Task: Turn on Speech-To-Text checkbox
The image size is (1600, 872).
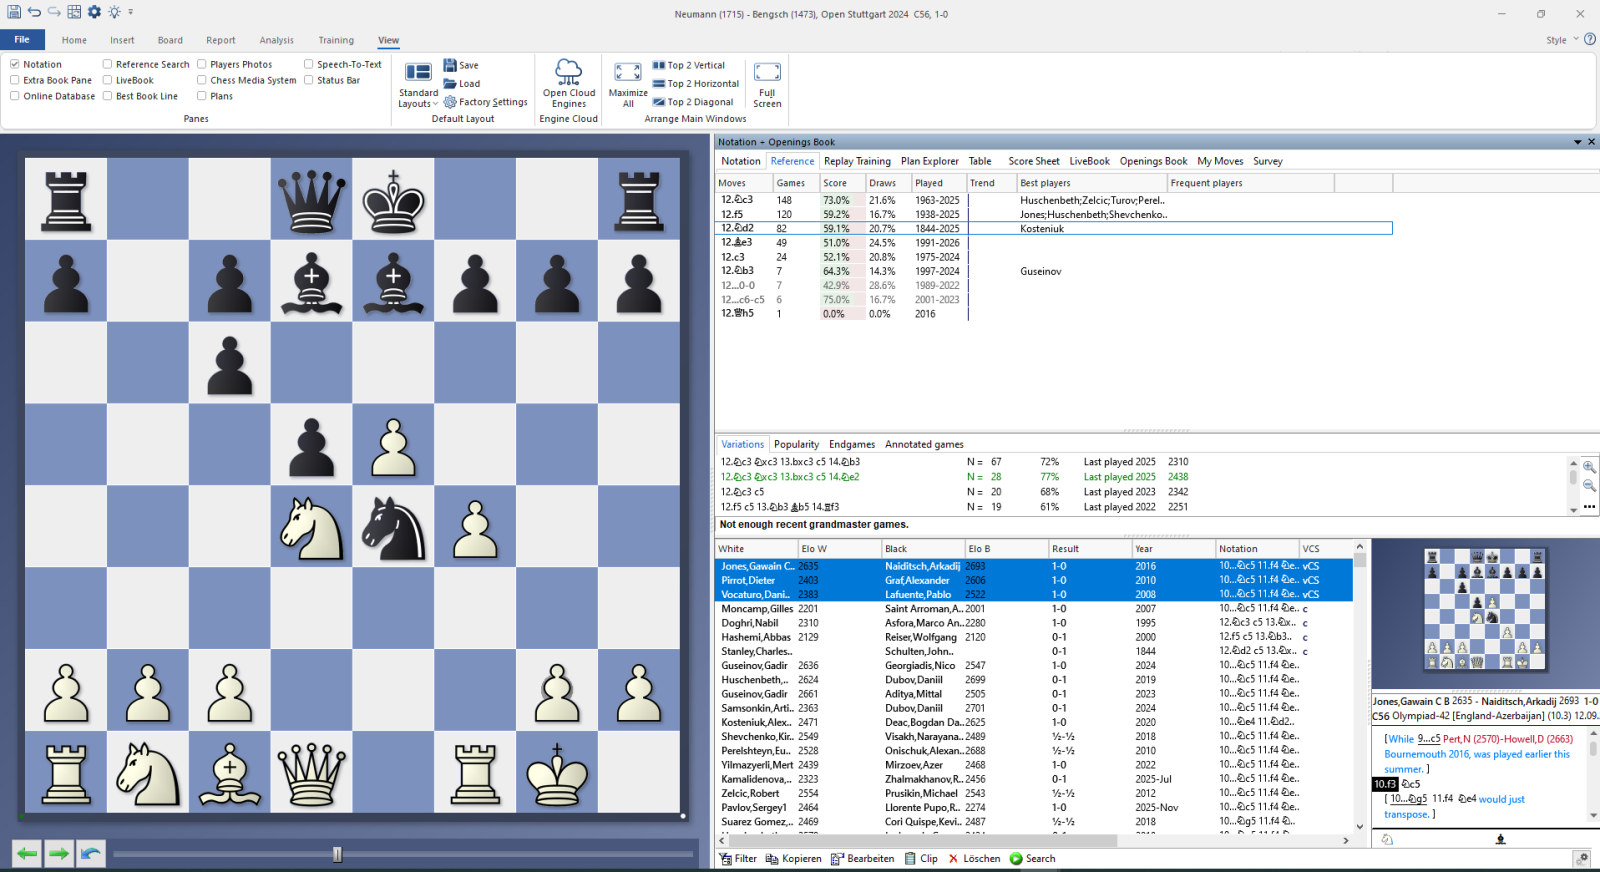Action: 309,64
